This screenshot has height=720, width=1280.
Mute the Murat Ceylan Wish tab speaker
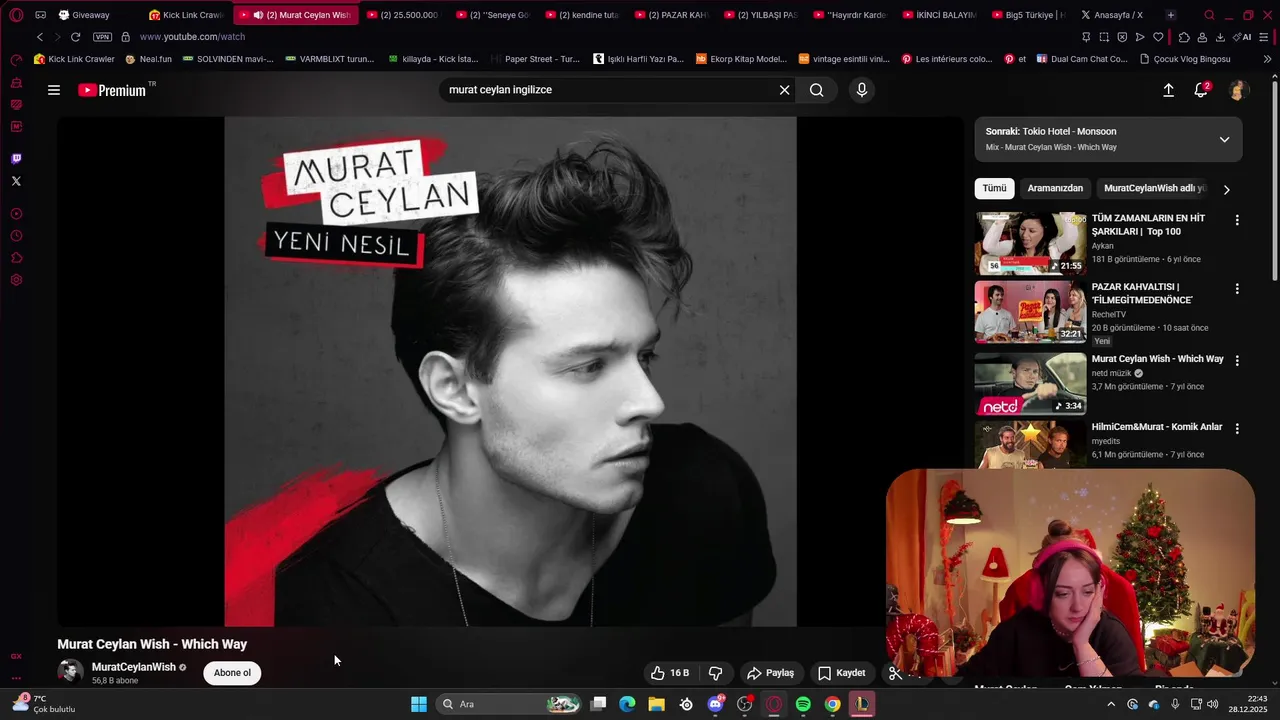(x=258, y=15)
